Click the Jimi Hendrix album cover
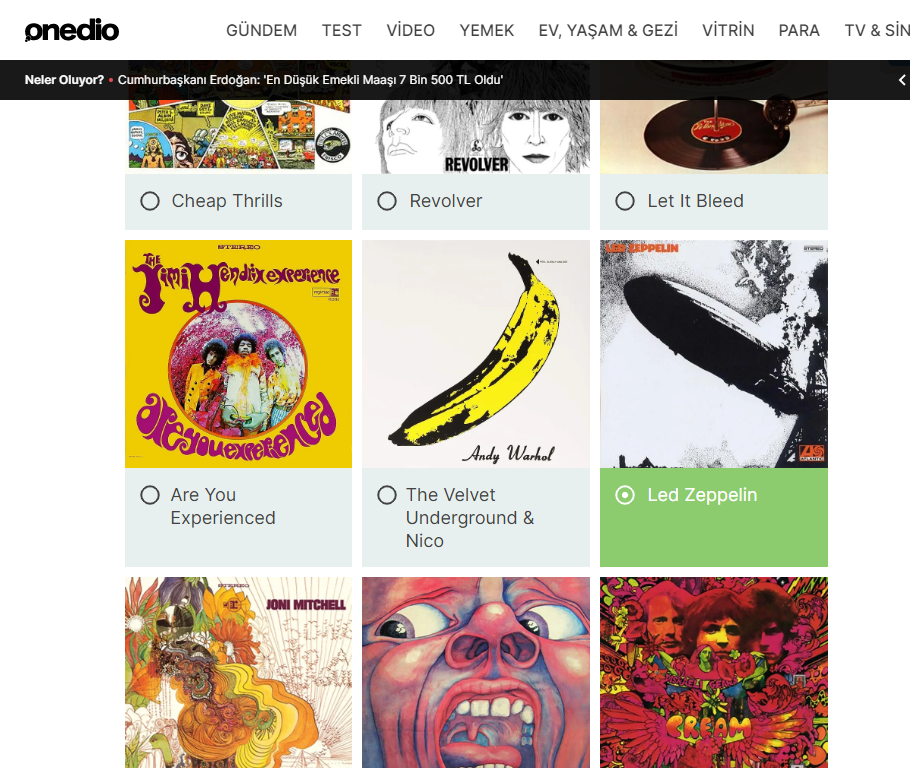Image resolution: width=910 pixels, height=768 pixels. 239,354
